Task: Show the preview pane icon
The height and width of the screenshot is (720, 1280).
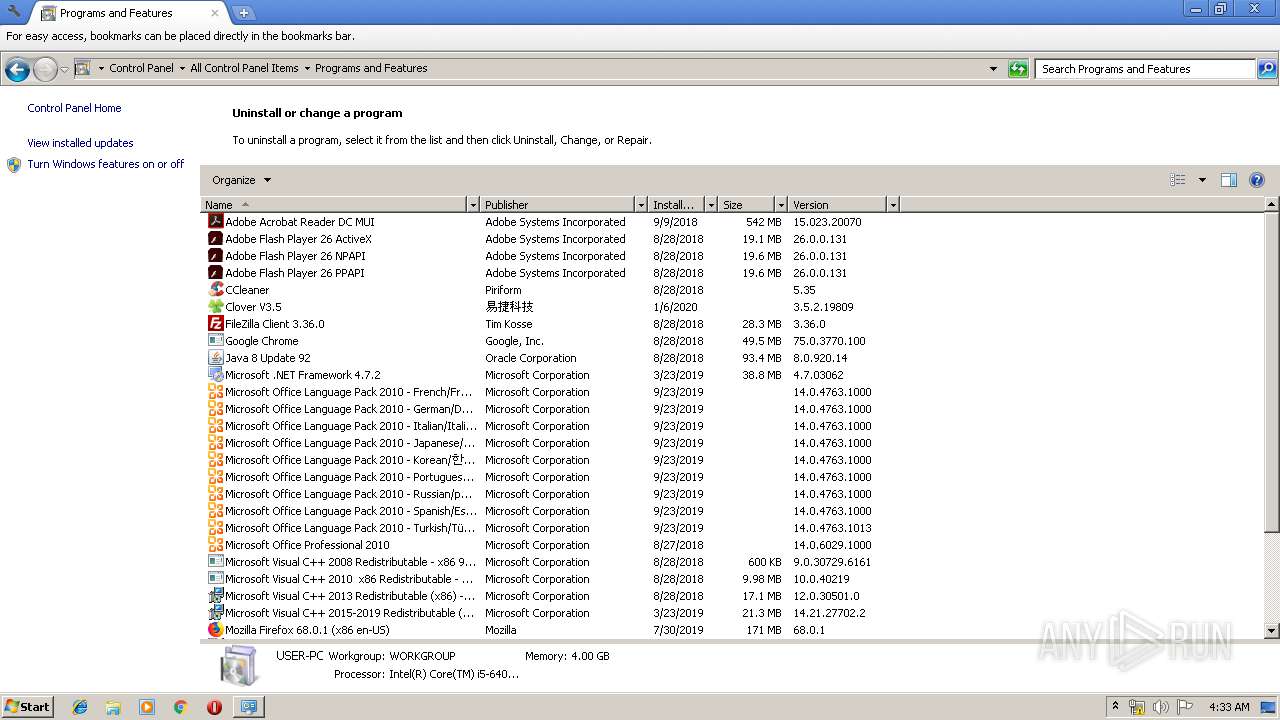Action: tap(1229, 180)
